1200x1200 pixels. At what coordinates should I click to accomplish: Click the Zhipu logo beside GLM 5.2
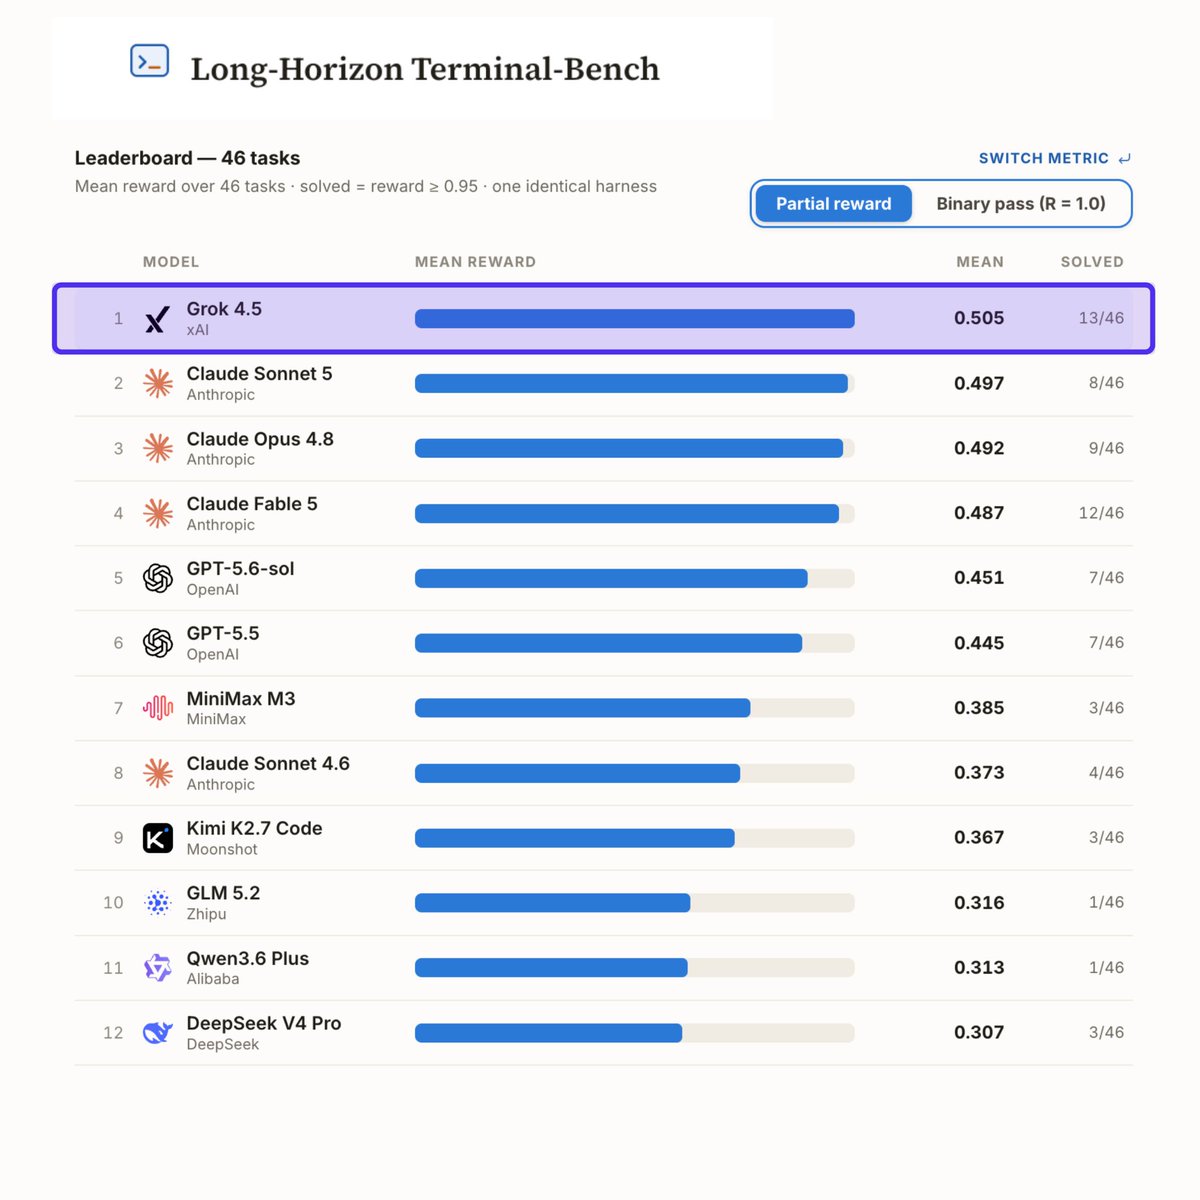pyautogui.click(x=158, y=903)
